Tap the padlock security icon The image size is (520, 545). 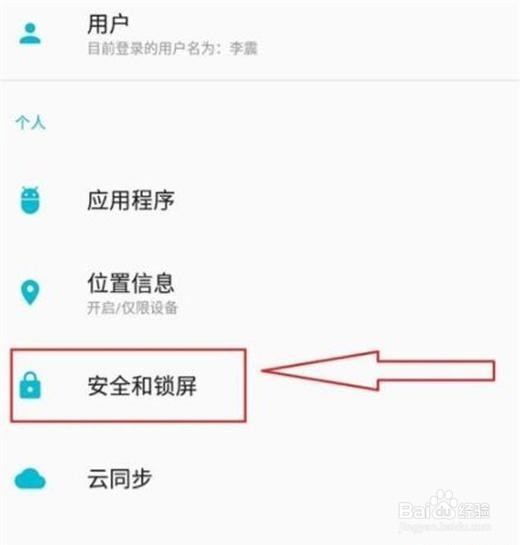[30, 385]
